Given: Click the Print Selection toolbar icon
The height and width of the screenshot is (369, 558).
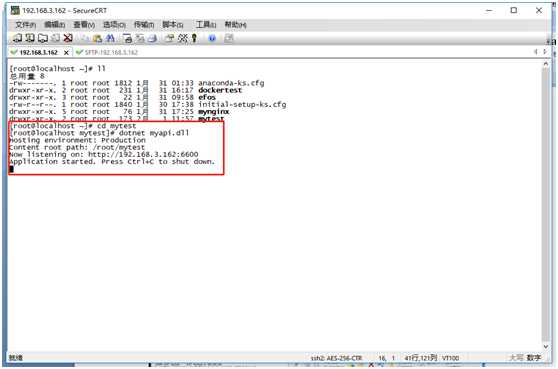Looking at the screenshot, I should (x=140, y=38).
